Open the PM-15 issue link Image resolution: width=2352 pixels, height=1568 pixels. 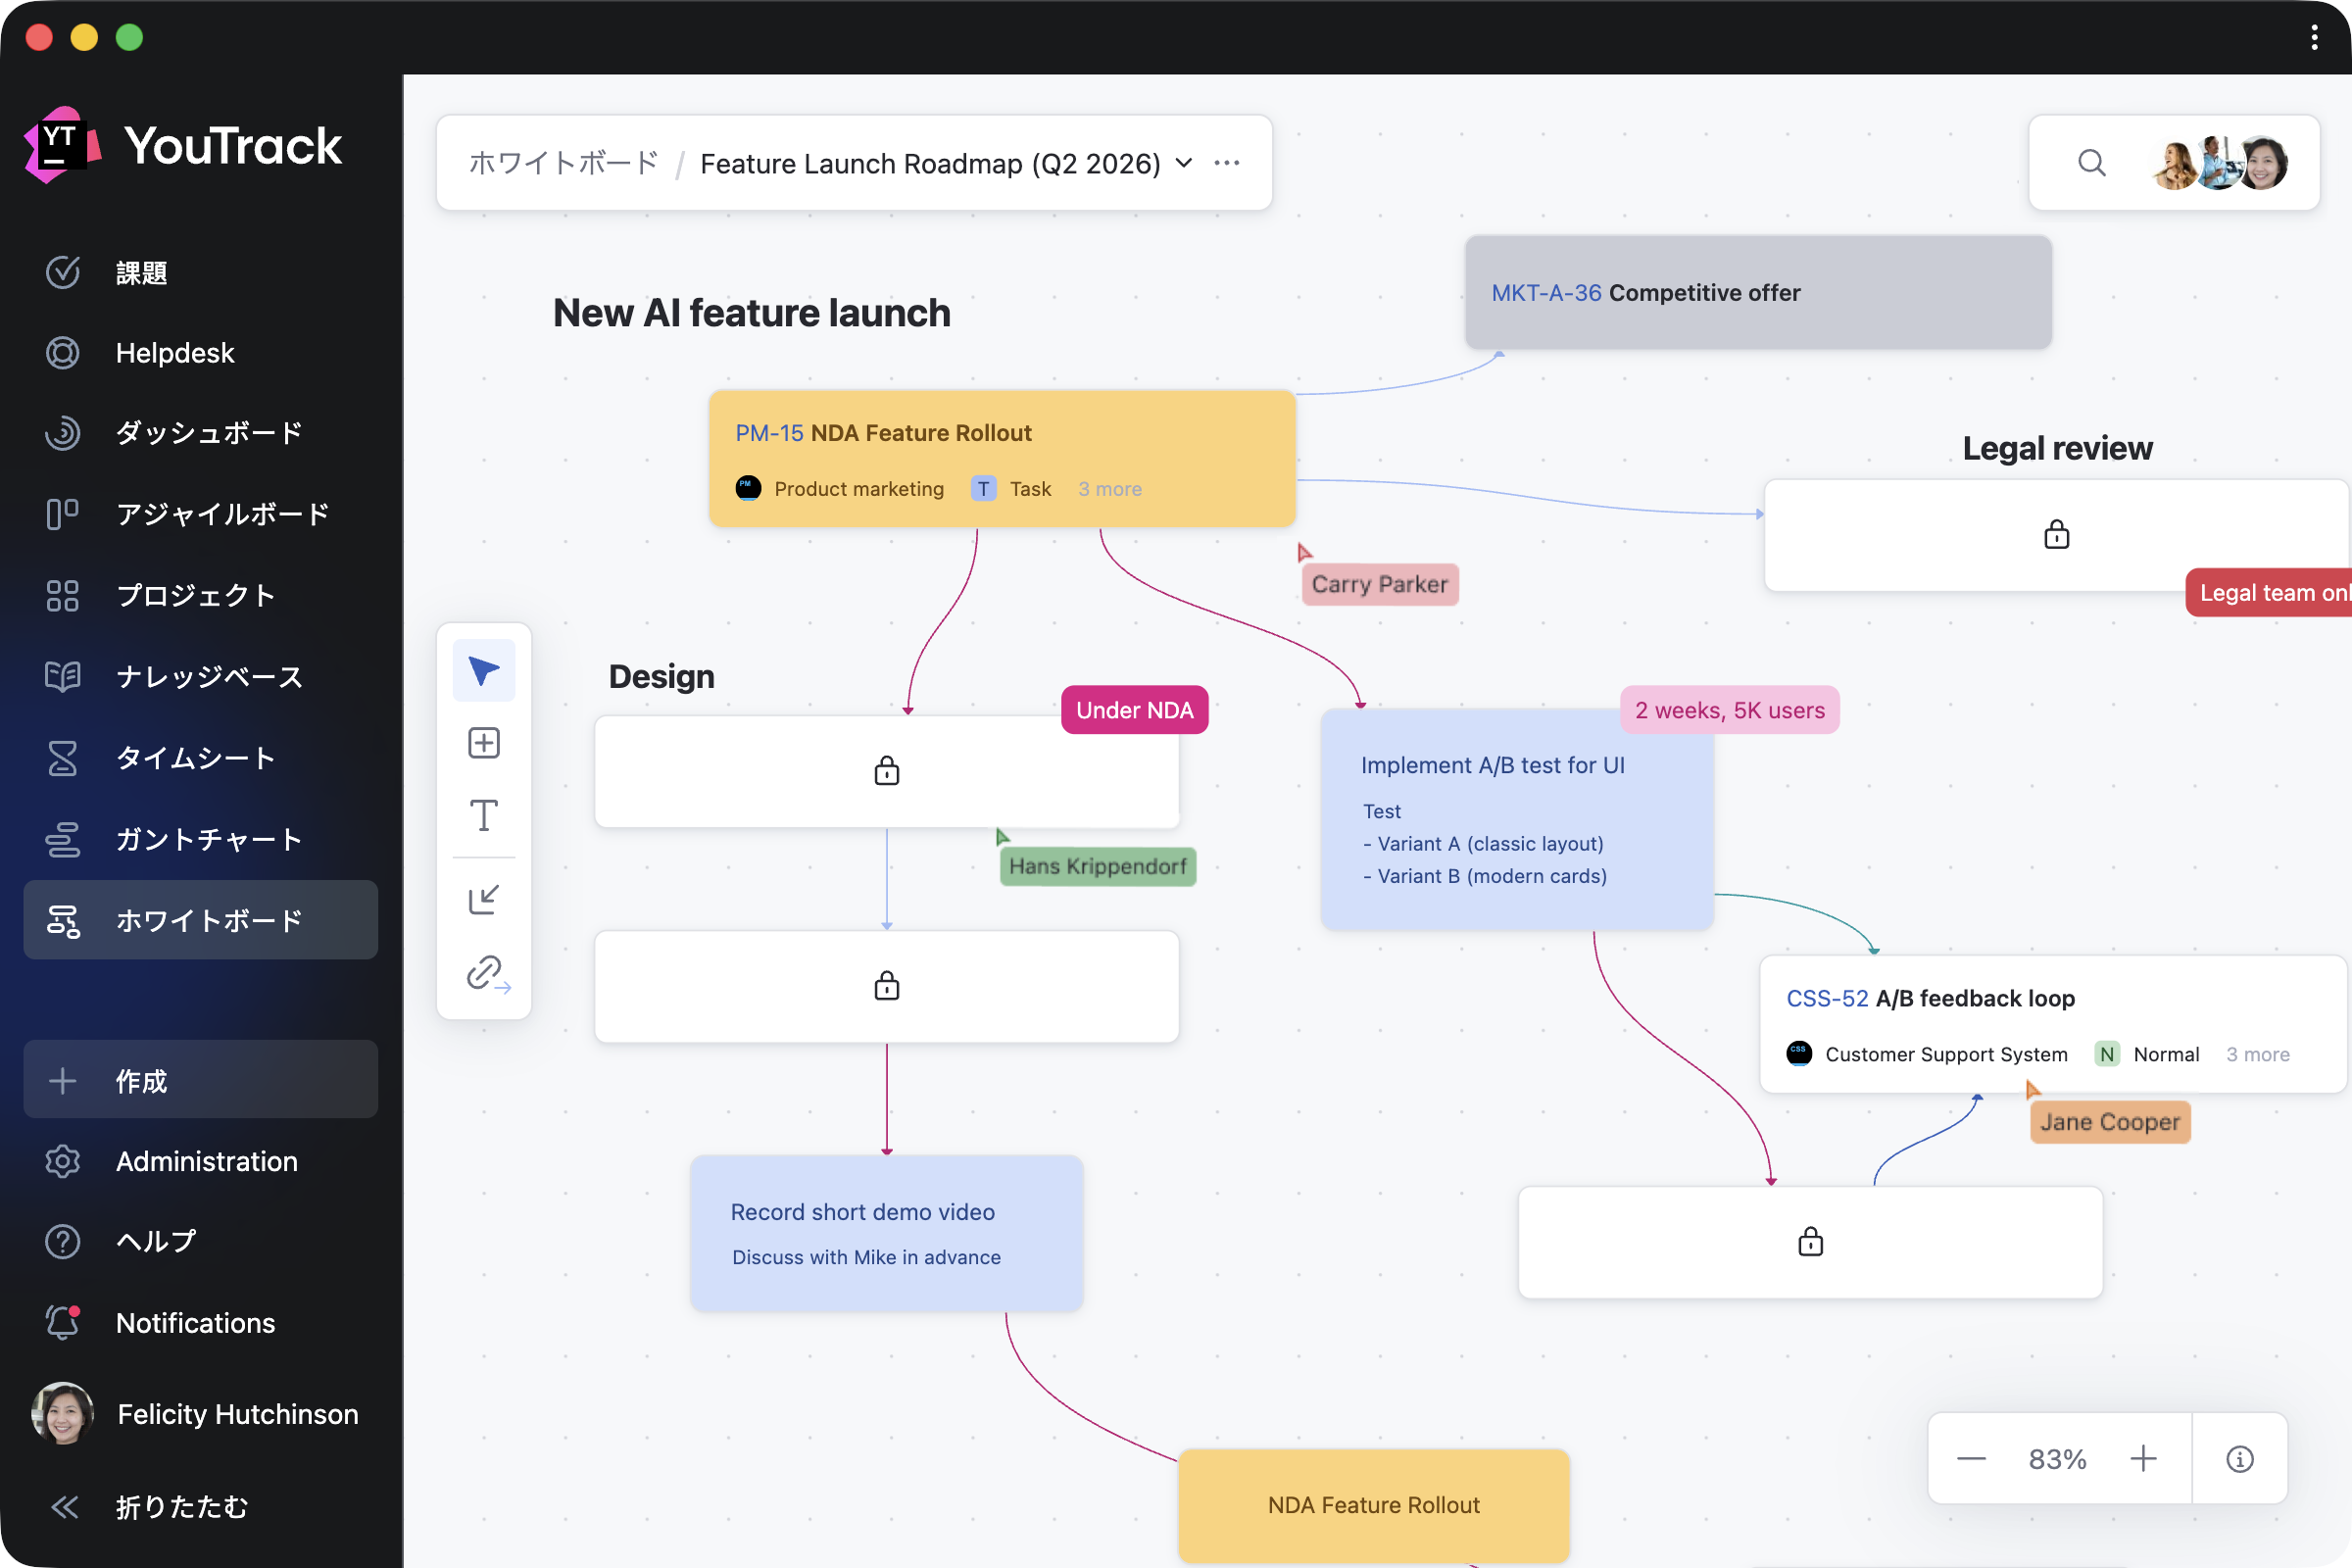(x=769, y=433)
